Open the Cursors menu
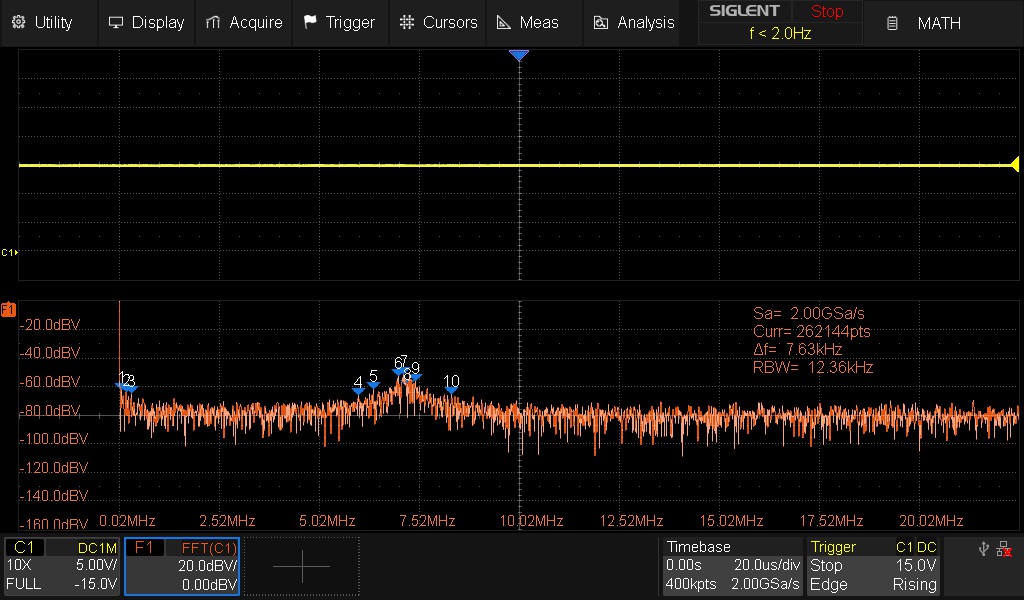 (438, 22)
